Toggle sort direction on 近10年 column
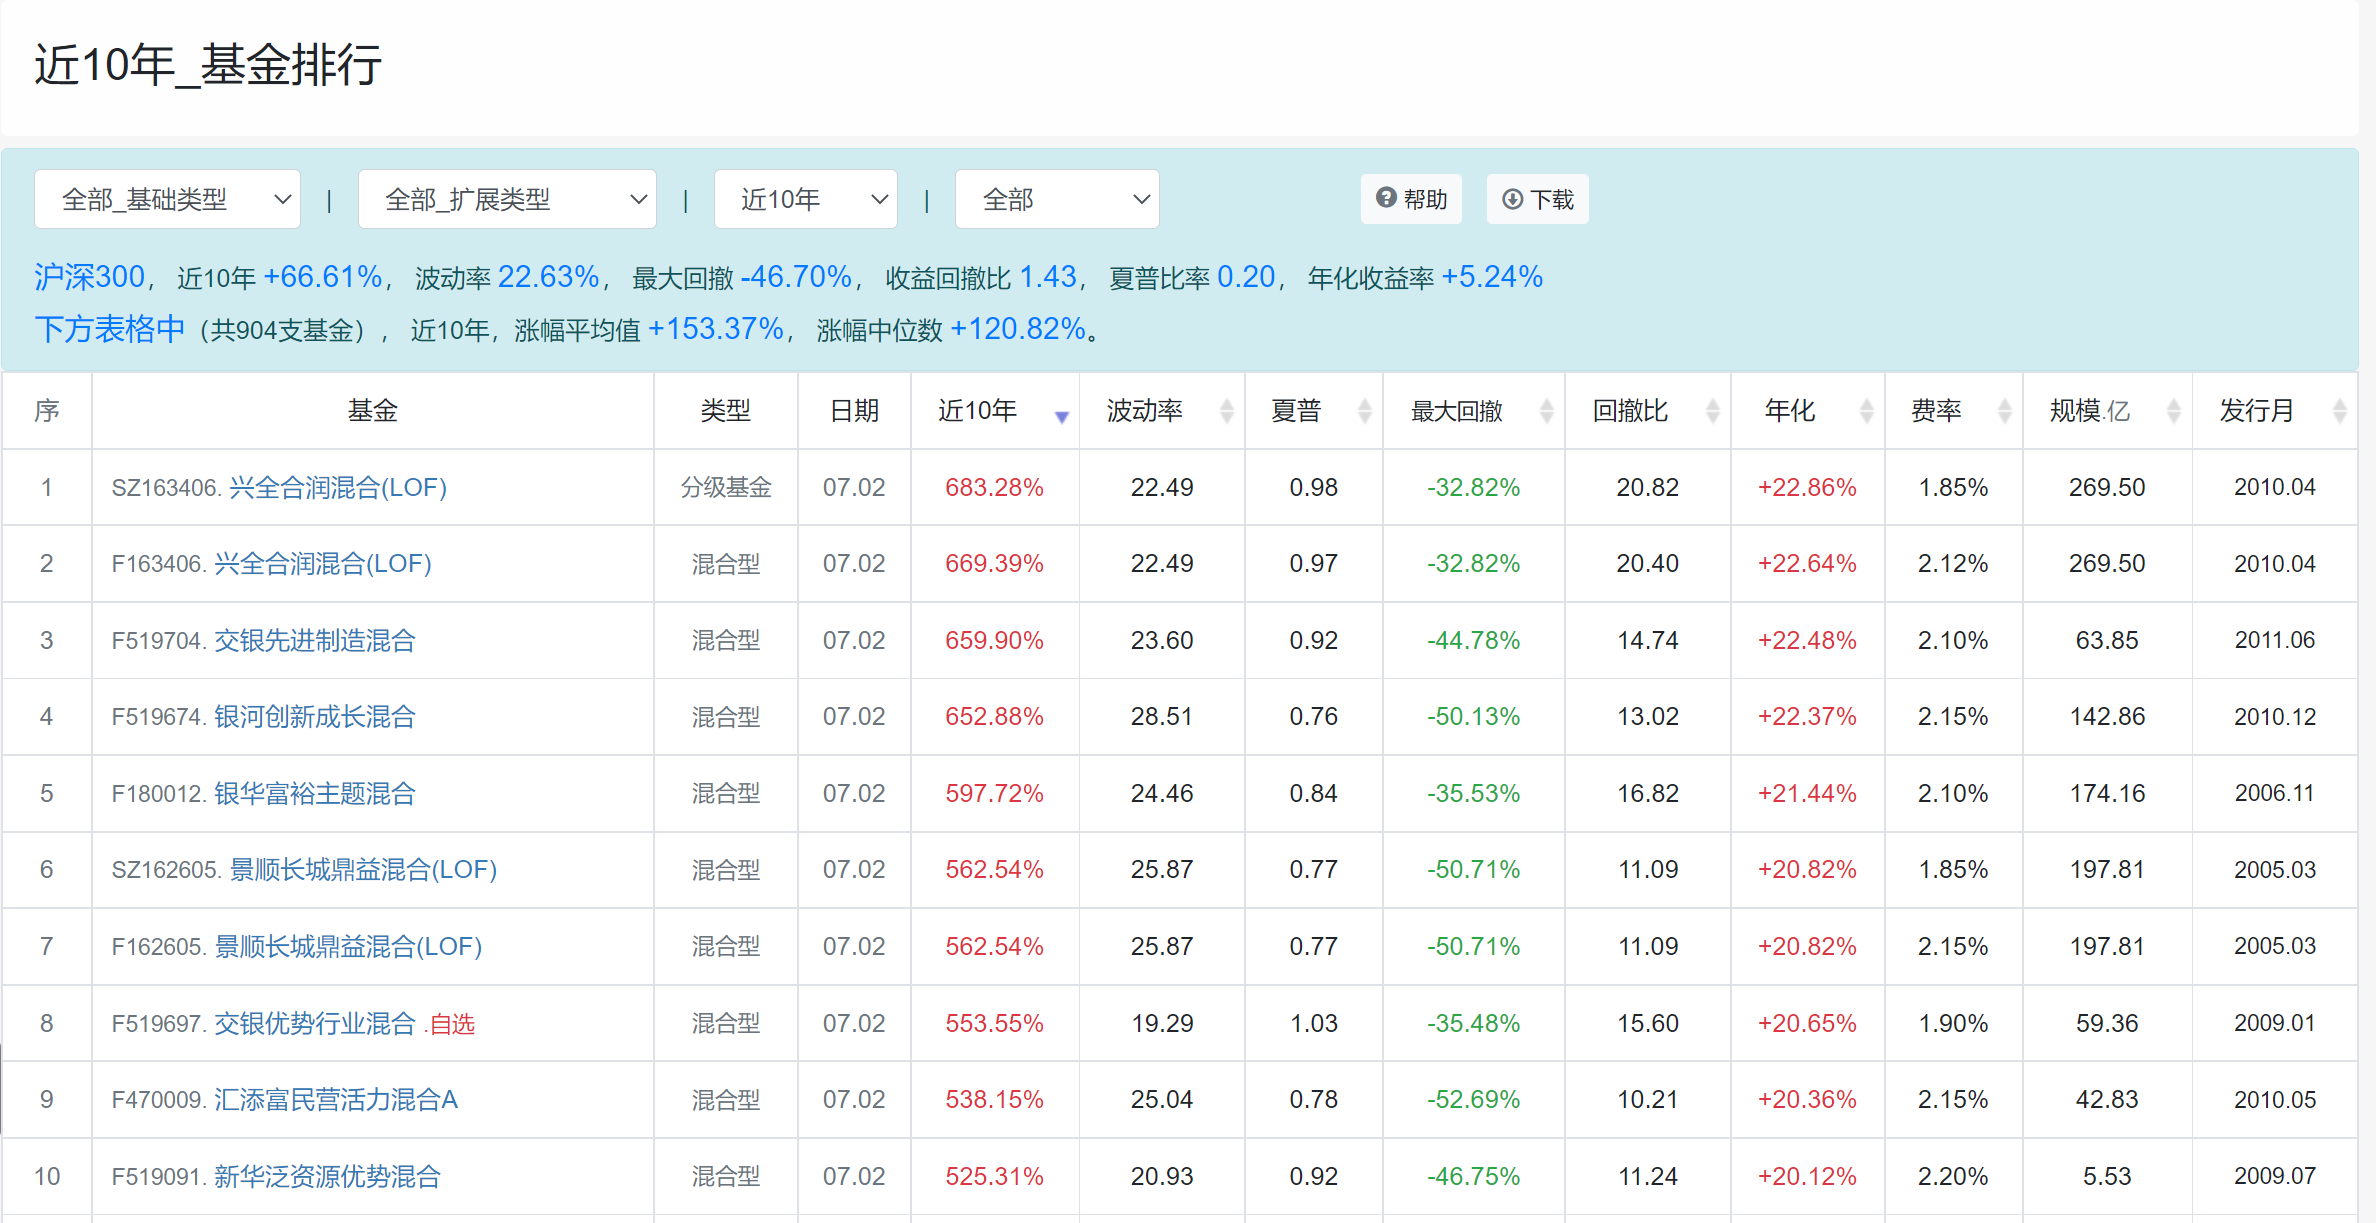The width and height of the screenshot is (2376, 1223). click(x=1061, y=416)
